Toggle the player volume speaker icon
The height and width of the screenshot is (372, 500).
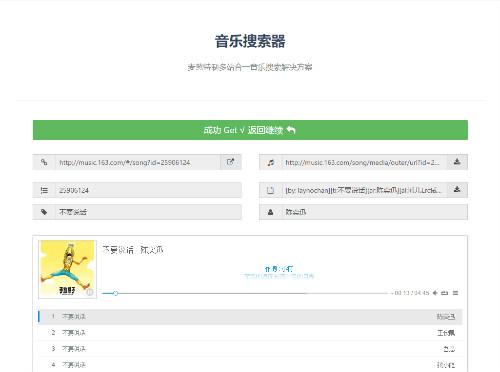pyautogui.click(x=435, y=293)
